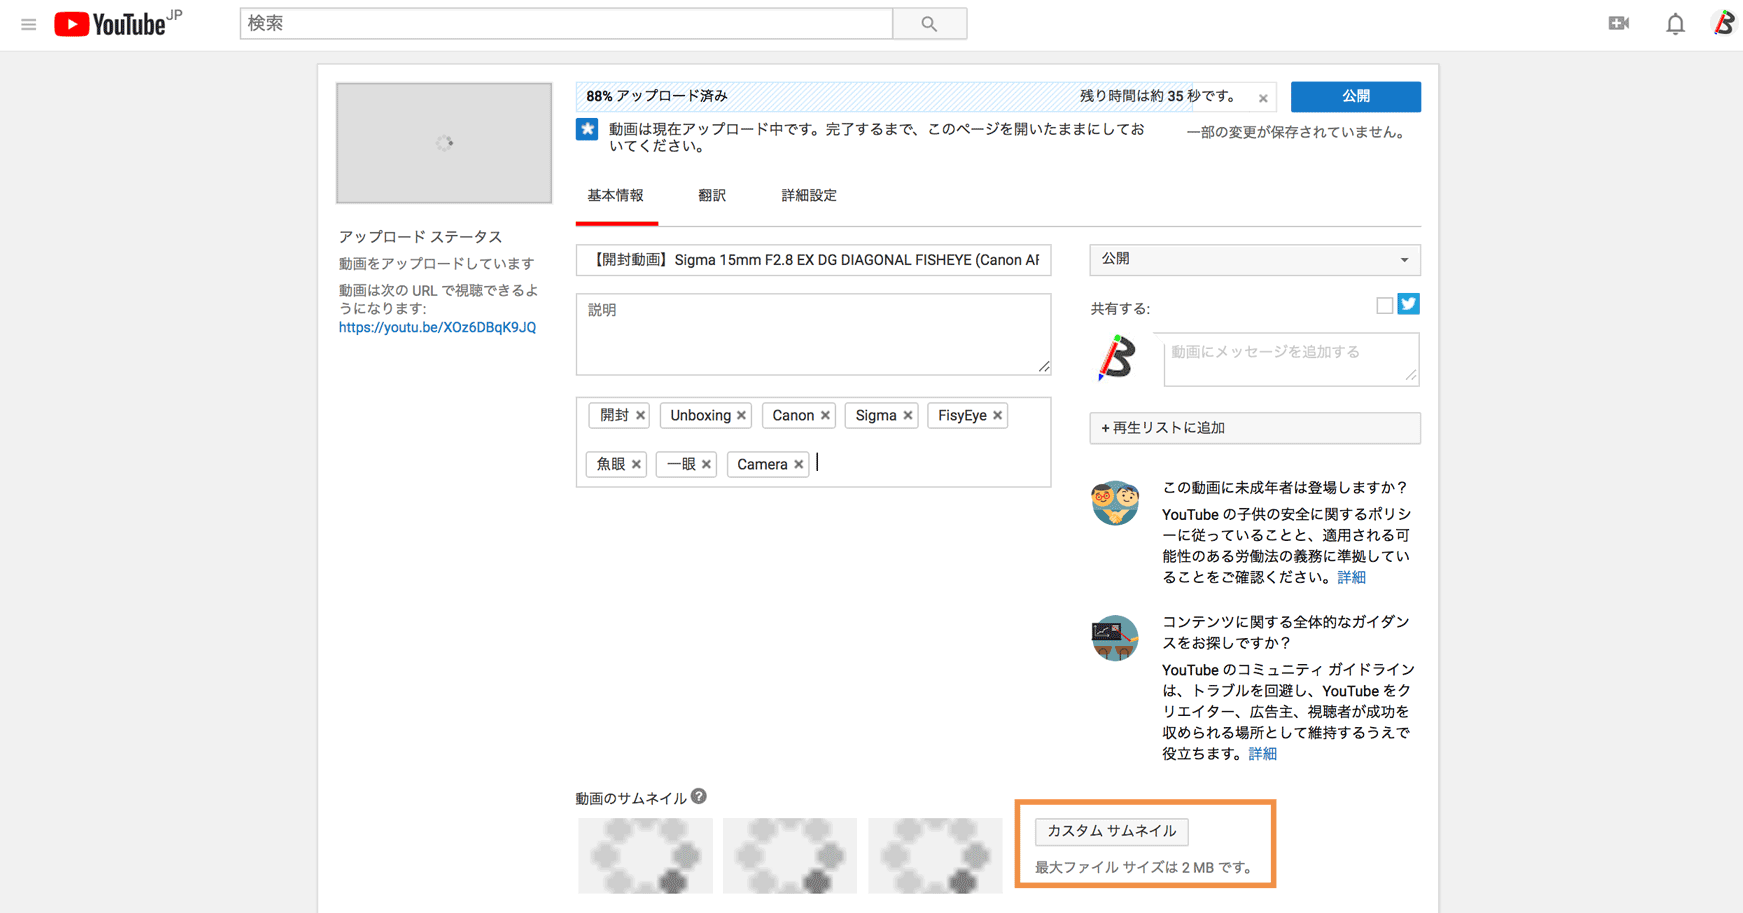Image resolution: width=1743 pixels, height=913 pixels.
Task: Click the blue 公開 publish button
Action: tap(1356, 96)
